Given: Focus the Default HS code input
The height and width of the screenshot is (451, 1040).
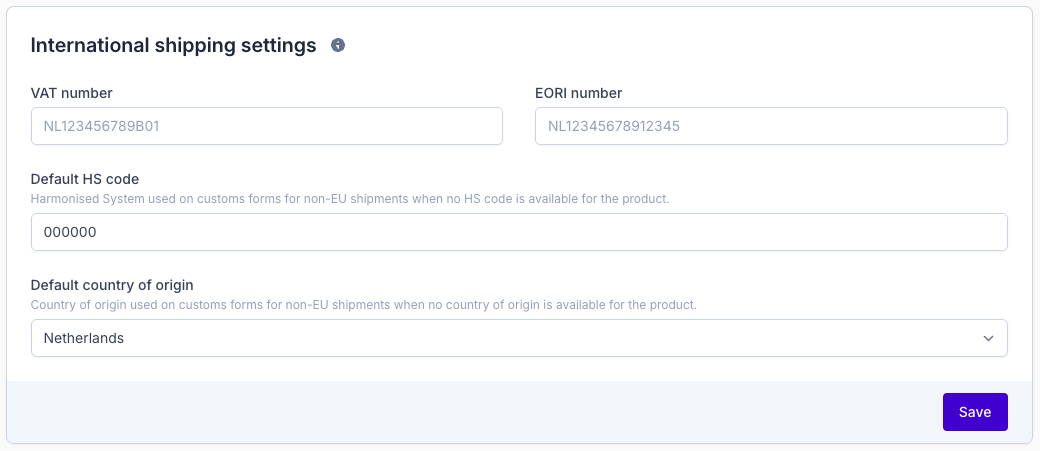Looking at the screenshot, I should pos(519,232).
